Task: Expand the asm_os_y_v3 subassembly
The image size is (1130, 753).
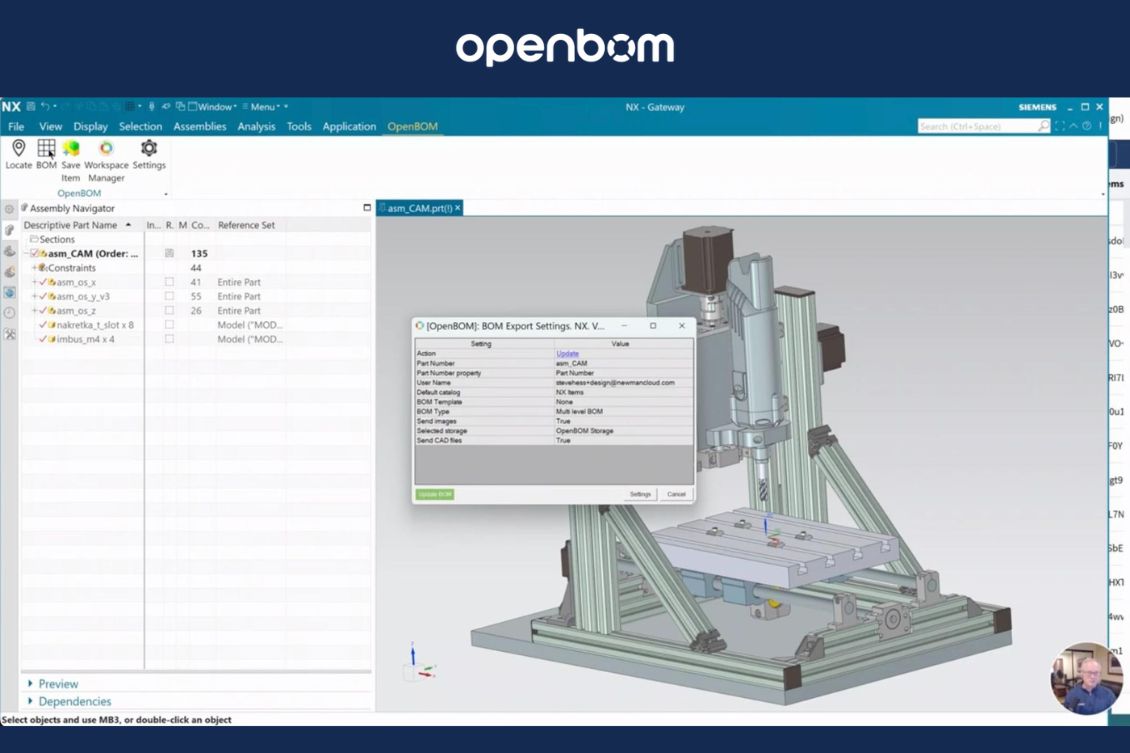Action: click(x=34, y=296)
